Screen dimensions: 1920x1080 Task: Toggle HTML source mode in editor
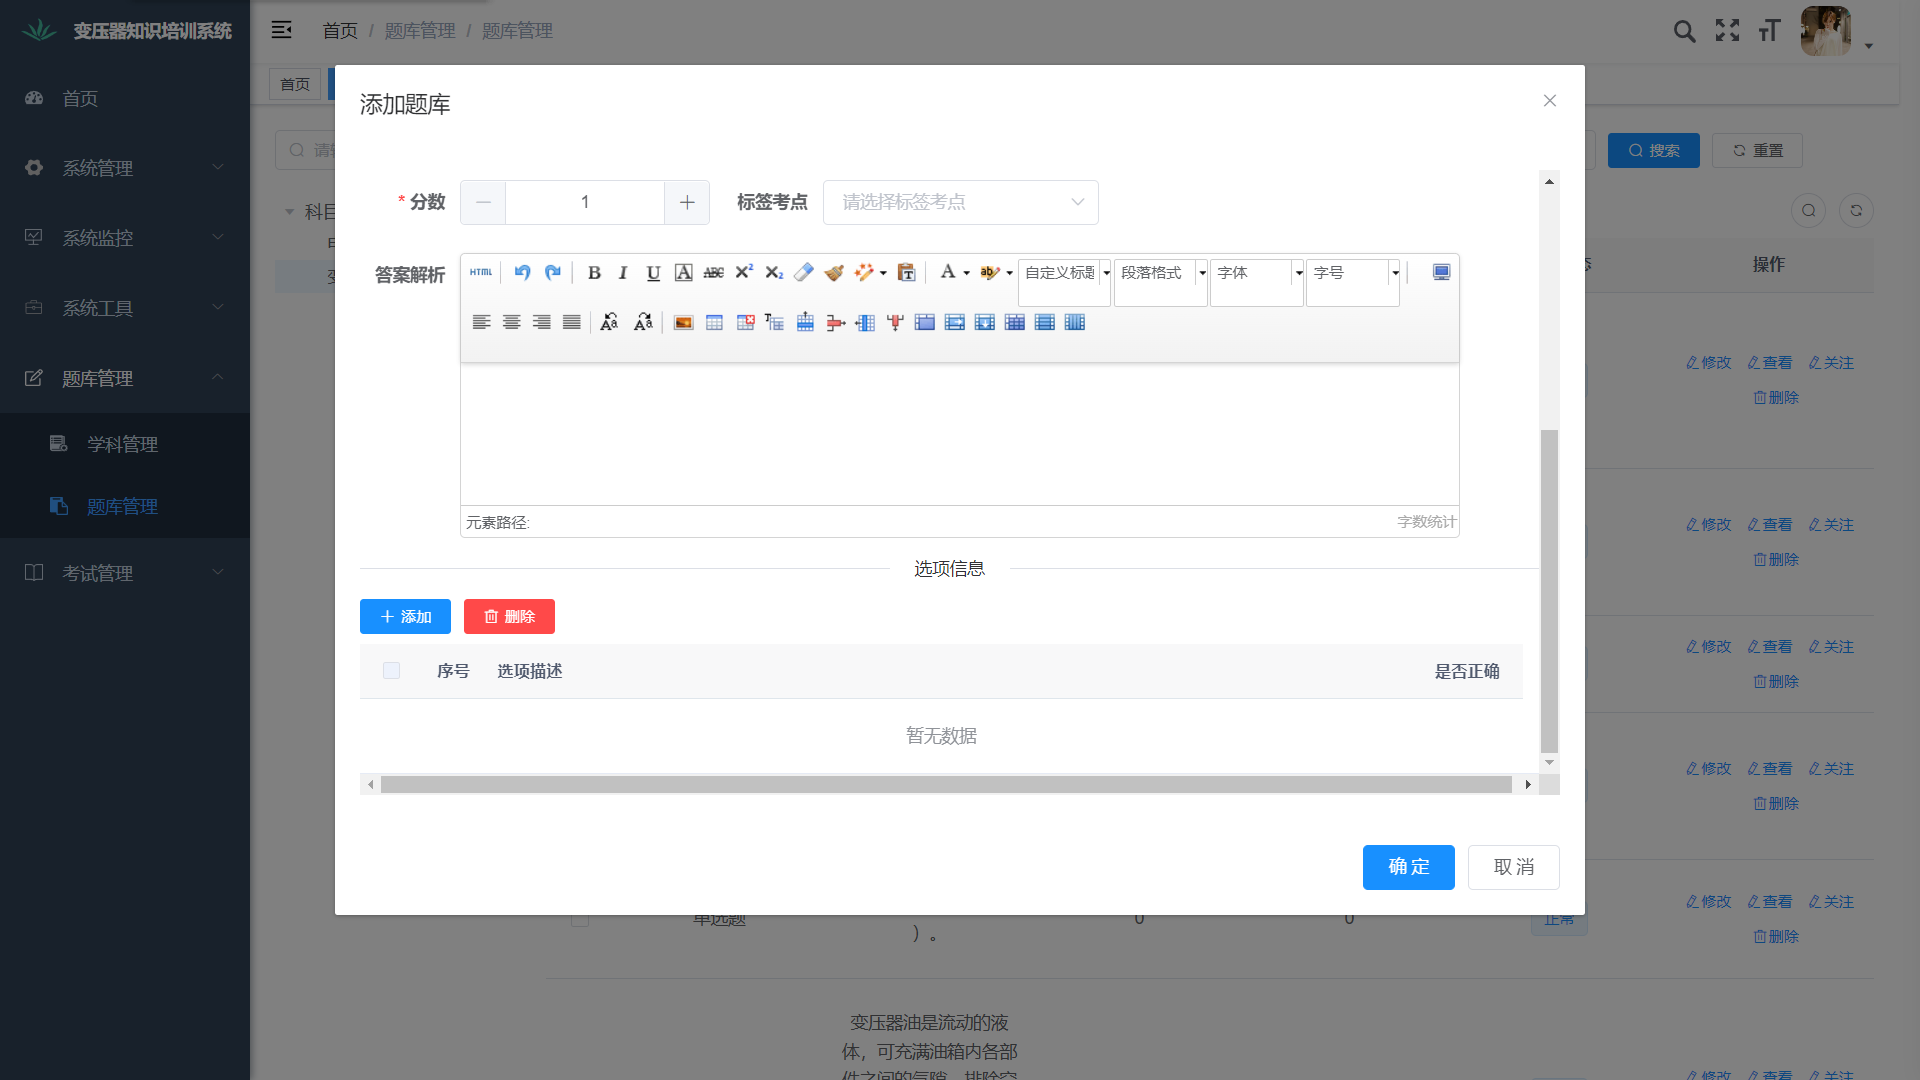(481, 272)
